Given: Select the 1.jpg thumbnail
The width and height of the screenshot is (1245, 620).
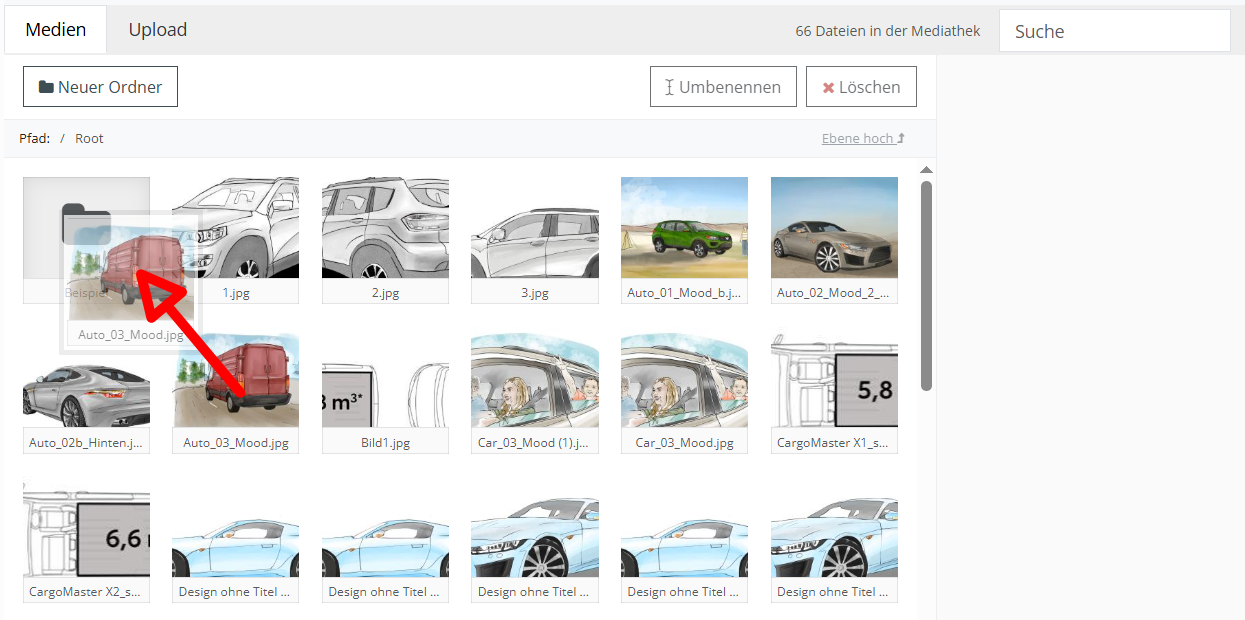Looking at the screenshot, I should click(250, 228).
